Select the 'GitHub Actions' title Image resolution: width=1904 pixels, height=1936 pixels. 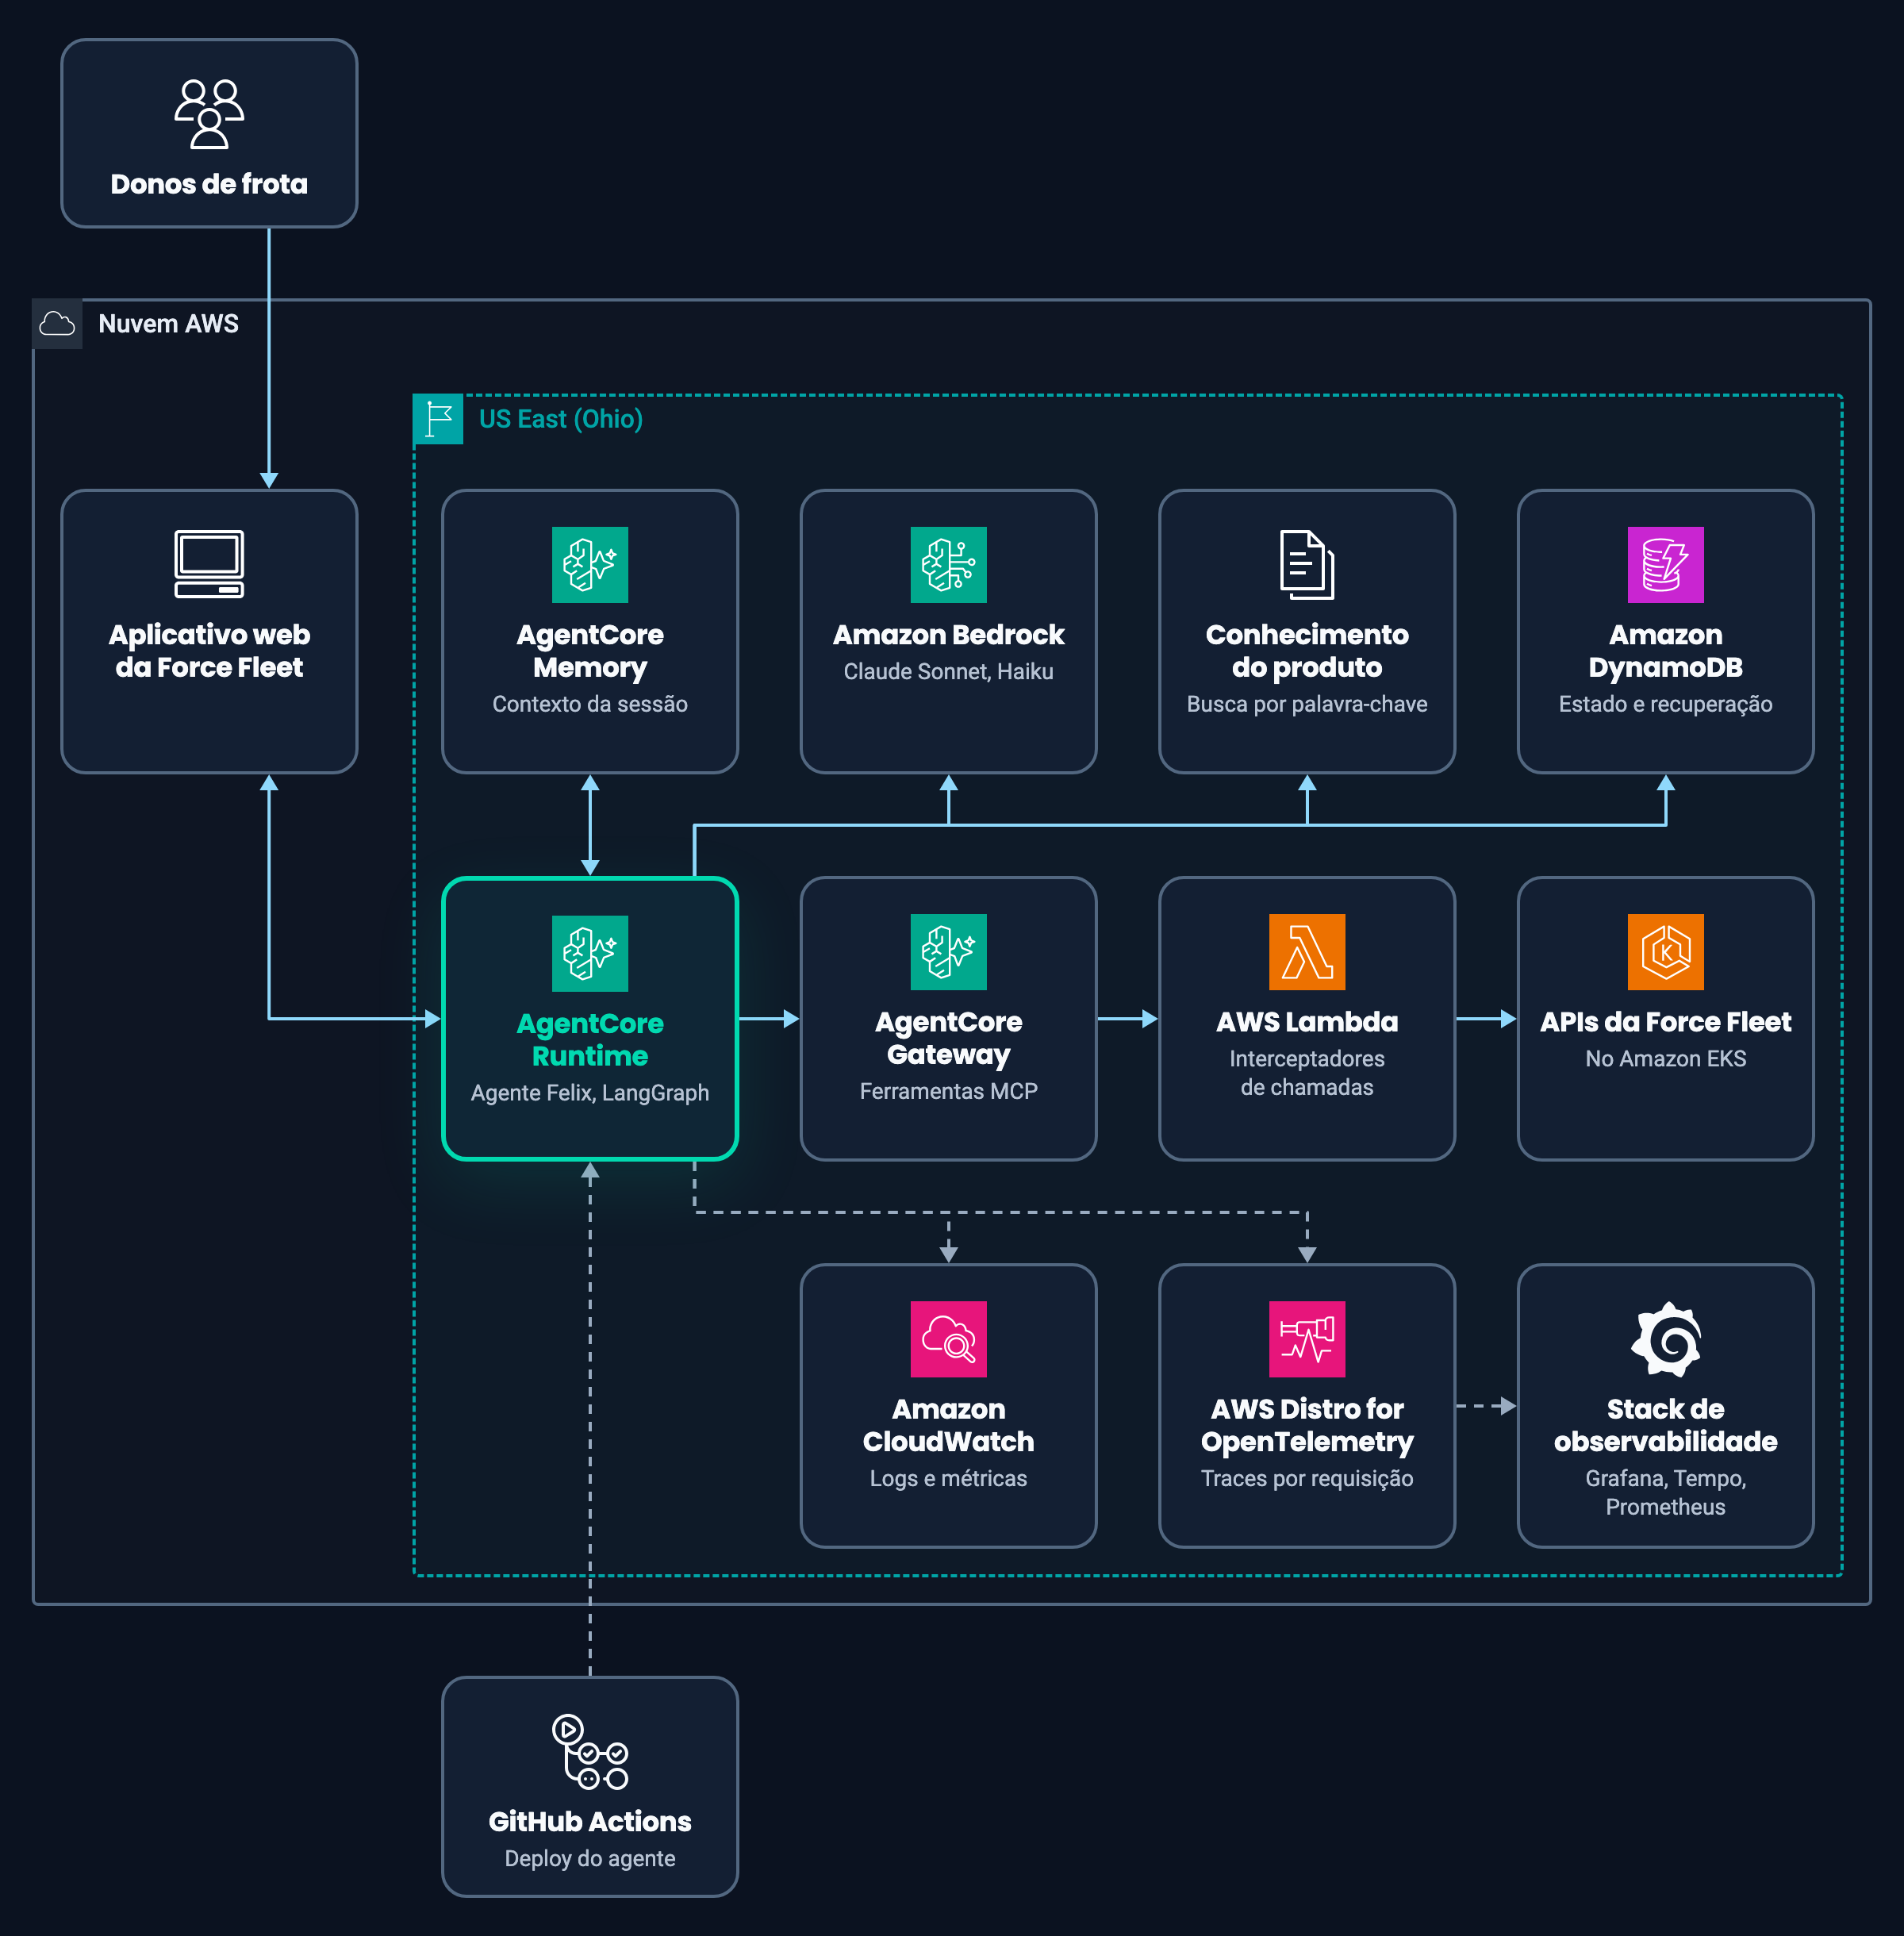point(590,1822)
